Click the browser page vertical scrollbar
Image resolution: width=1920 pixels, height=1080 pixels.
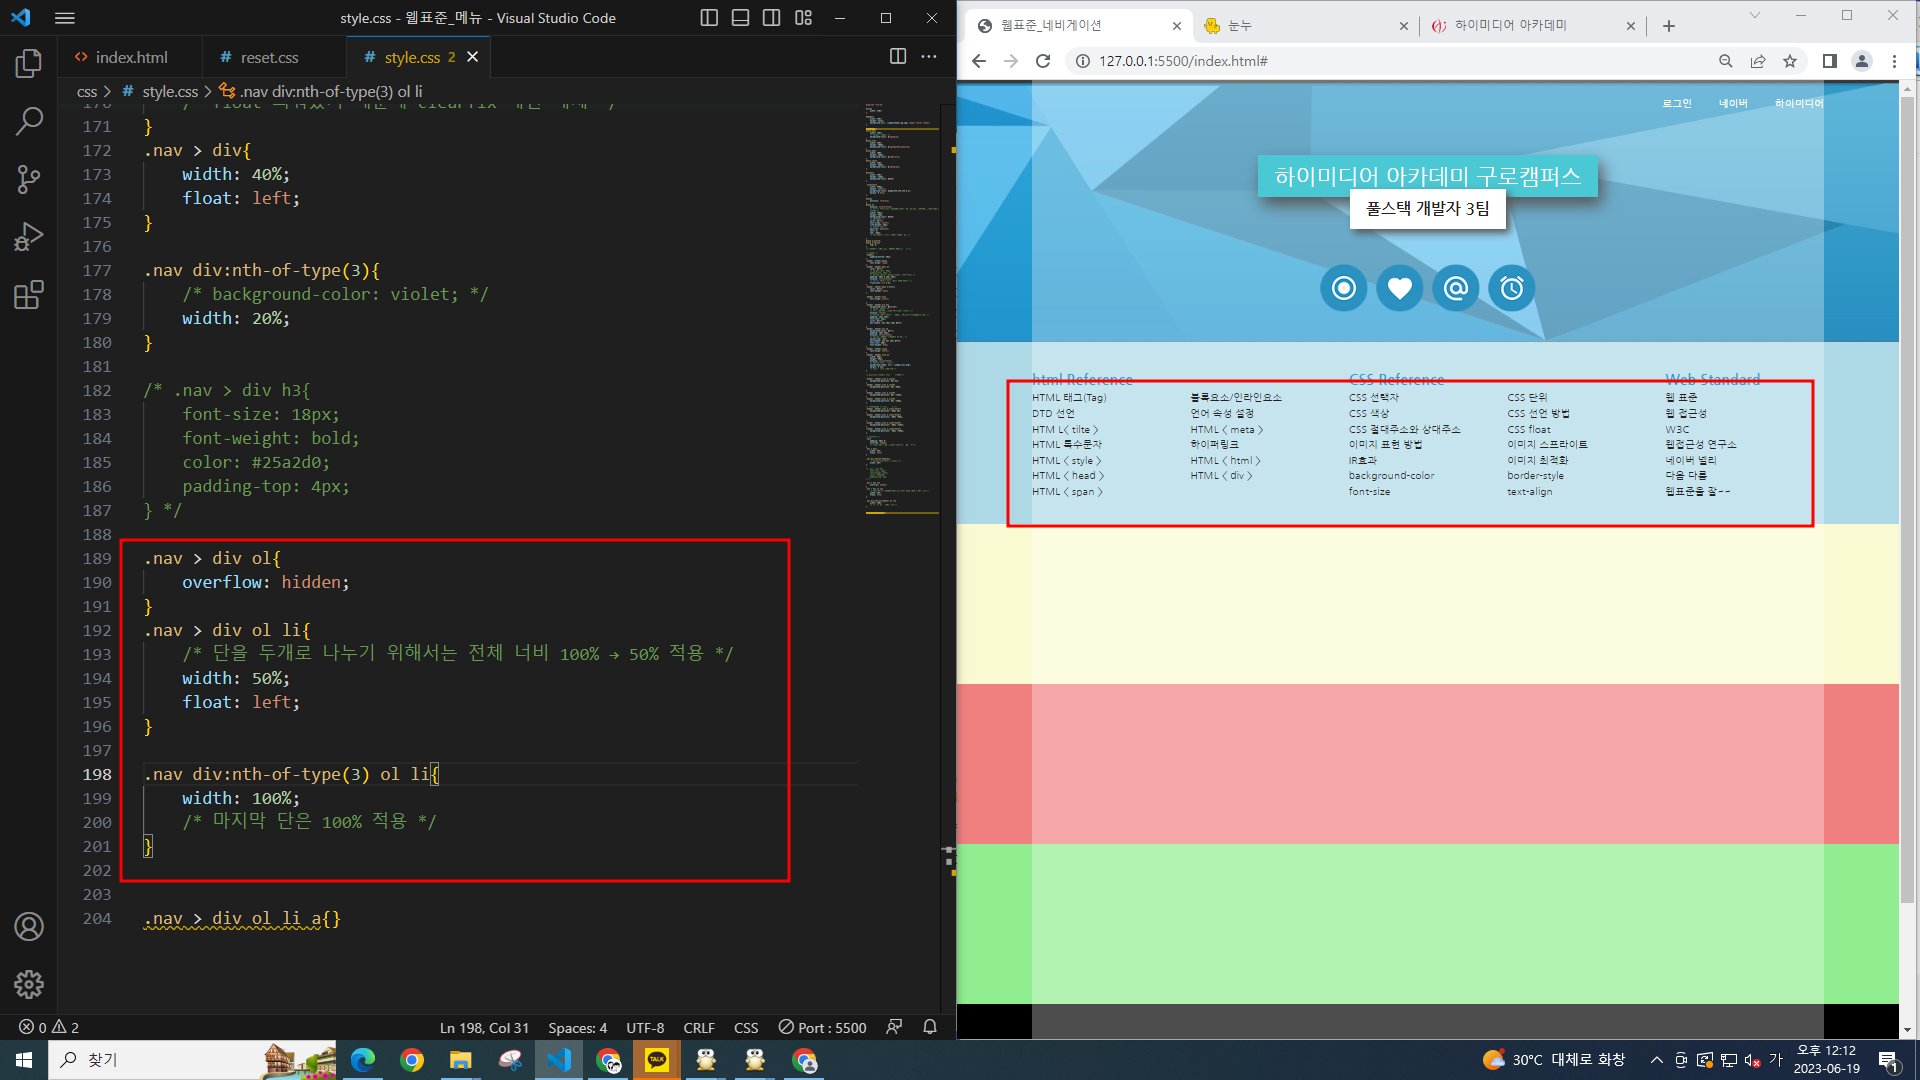tap(1907, 500)
